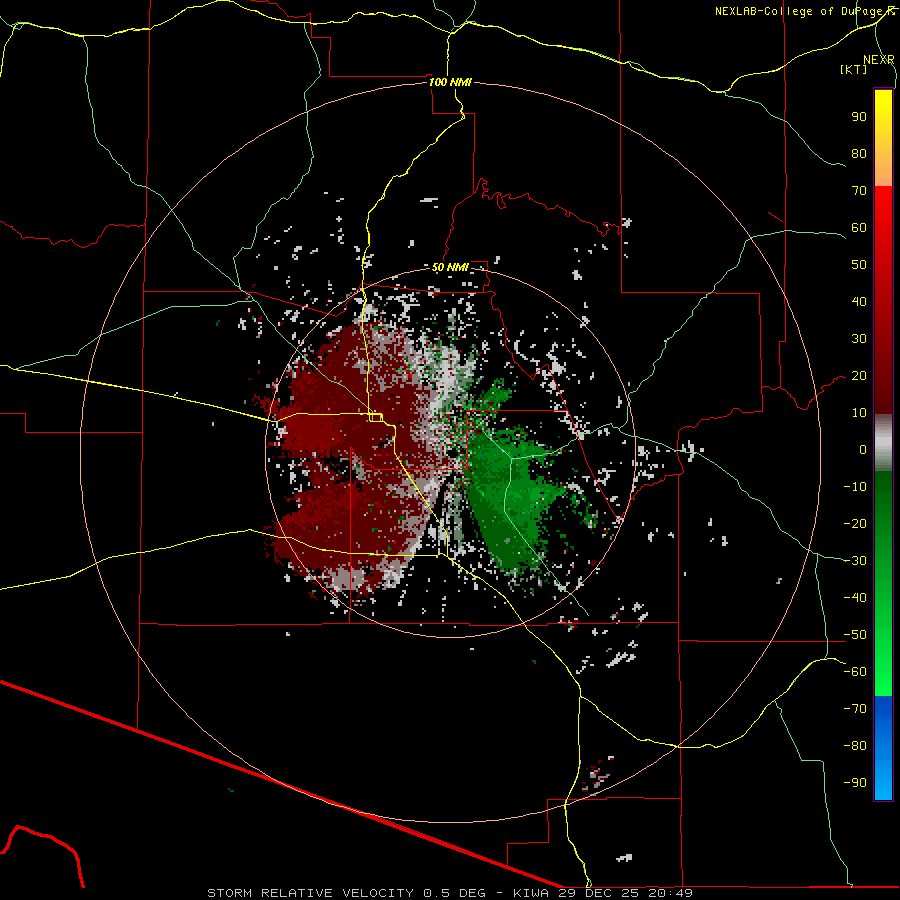900x900 pixels.
Task: Click the STORM RELATIVE VELOCITY caption text
Action: click(310, 893)
